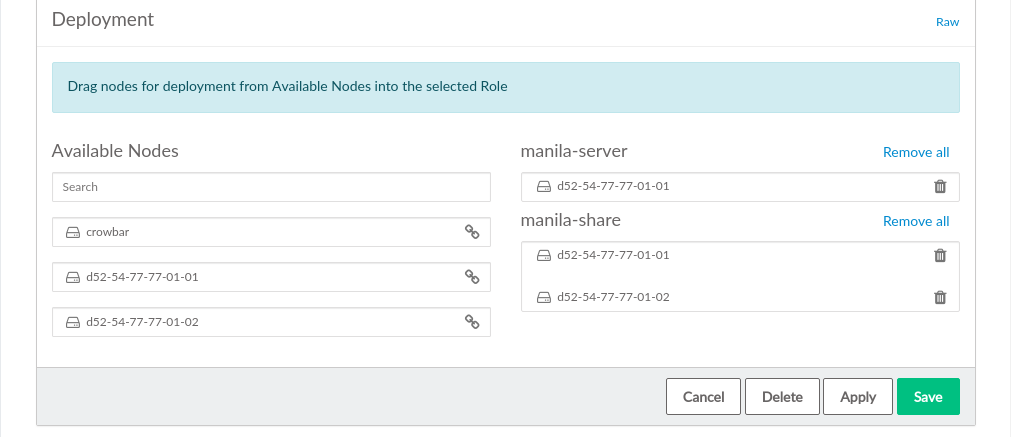Click link icon for available node d52-54-77-77-01-01
Image resolution: width=1011 pixels, height=437 pixels.
(472, 277)
